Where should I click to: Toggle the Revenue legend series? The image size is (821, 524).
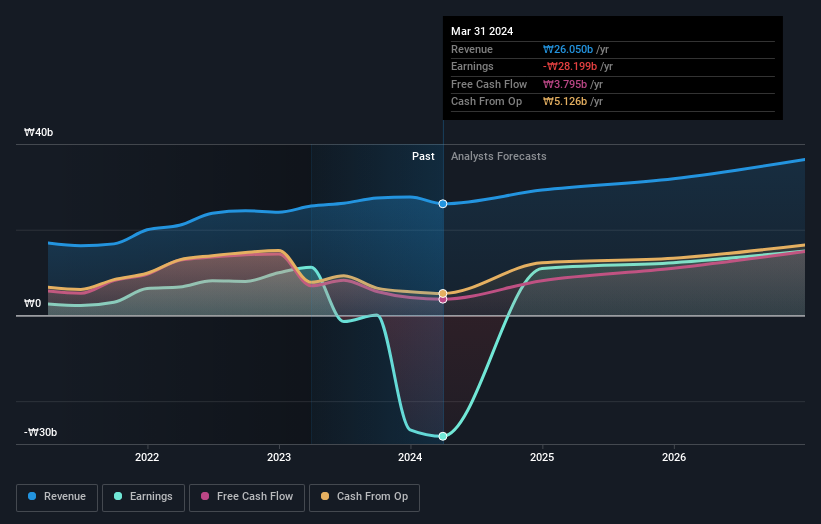click(57, 497)
